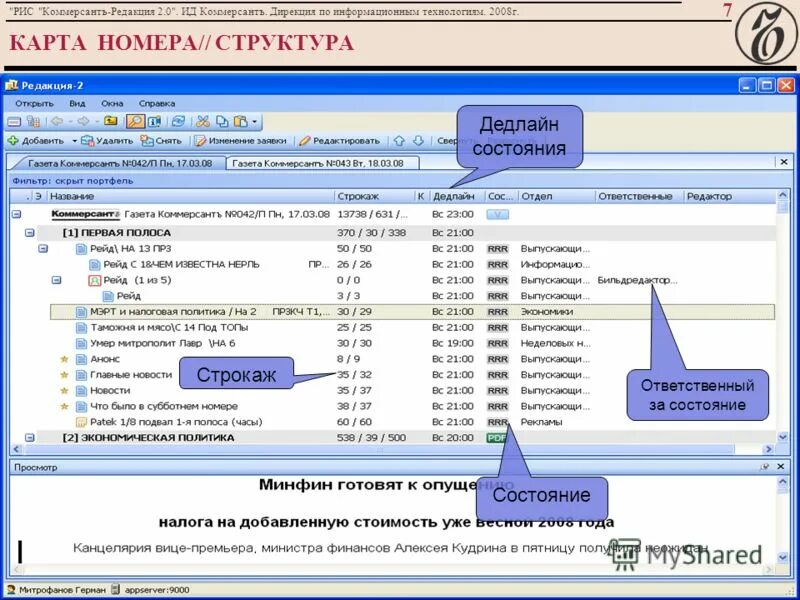Collapse the root Газета Коммерсантъ №042/П node
800x600 pixels.
point(16,214)
